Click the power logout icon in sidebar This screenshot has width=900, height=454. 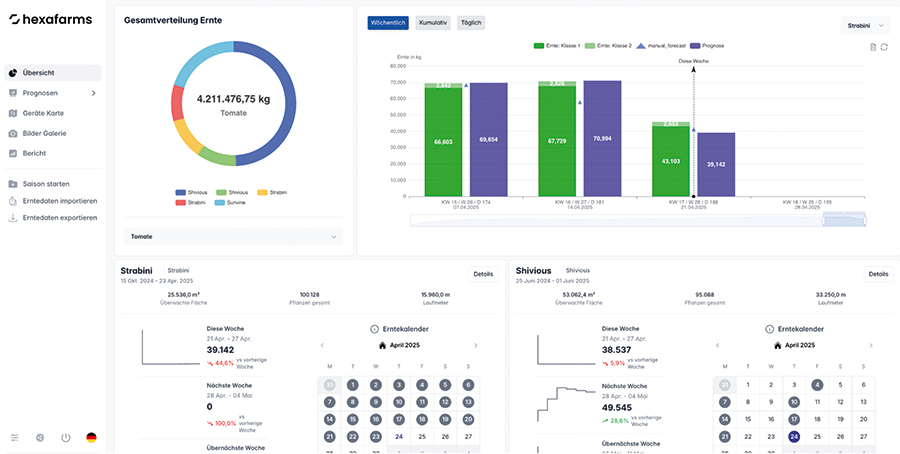[66, 438]
